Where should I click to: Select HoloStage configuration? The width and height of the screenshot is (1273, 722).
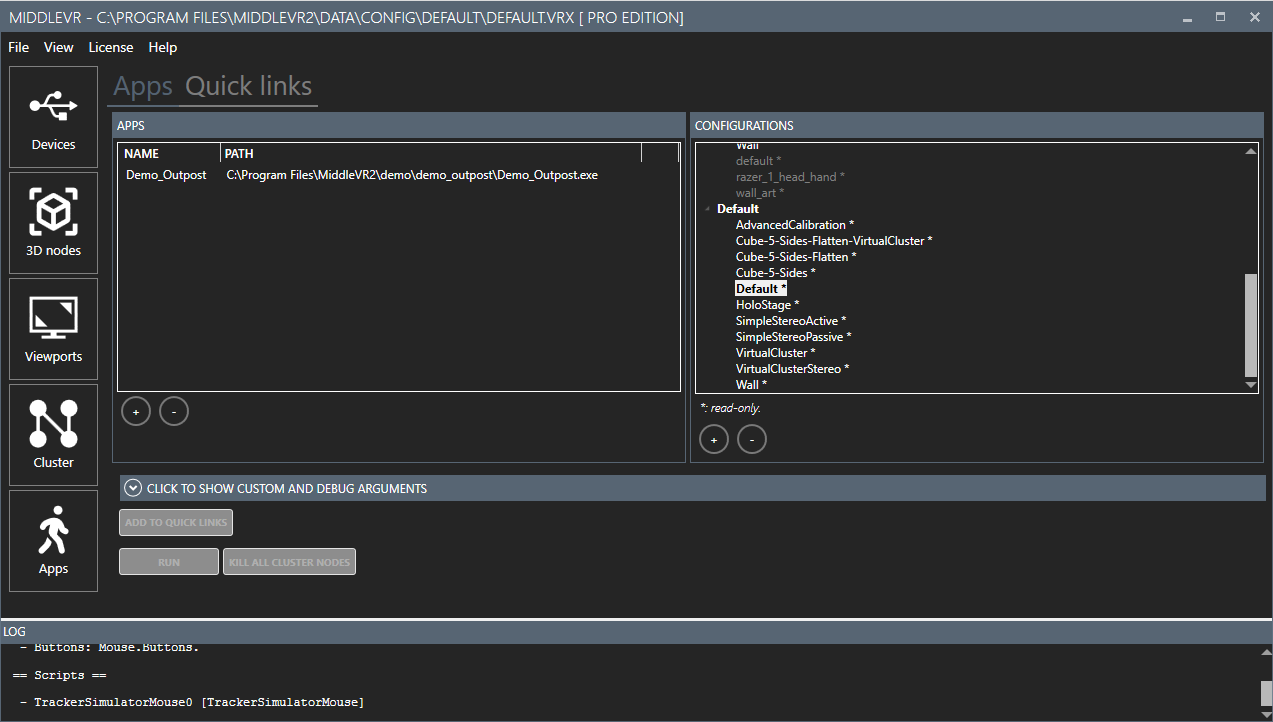[x=767, y=305]
